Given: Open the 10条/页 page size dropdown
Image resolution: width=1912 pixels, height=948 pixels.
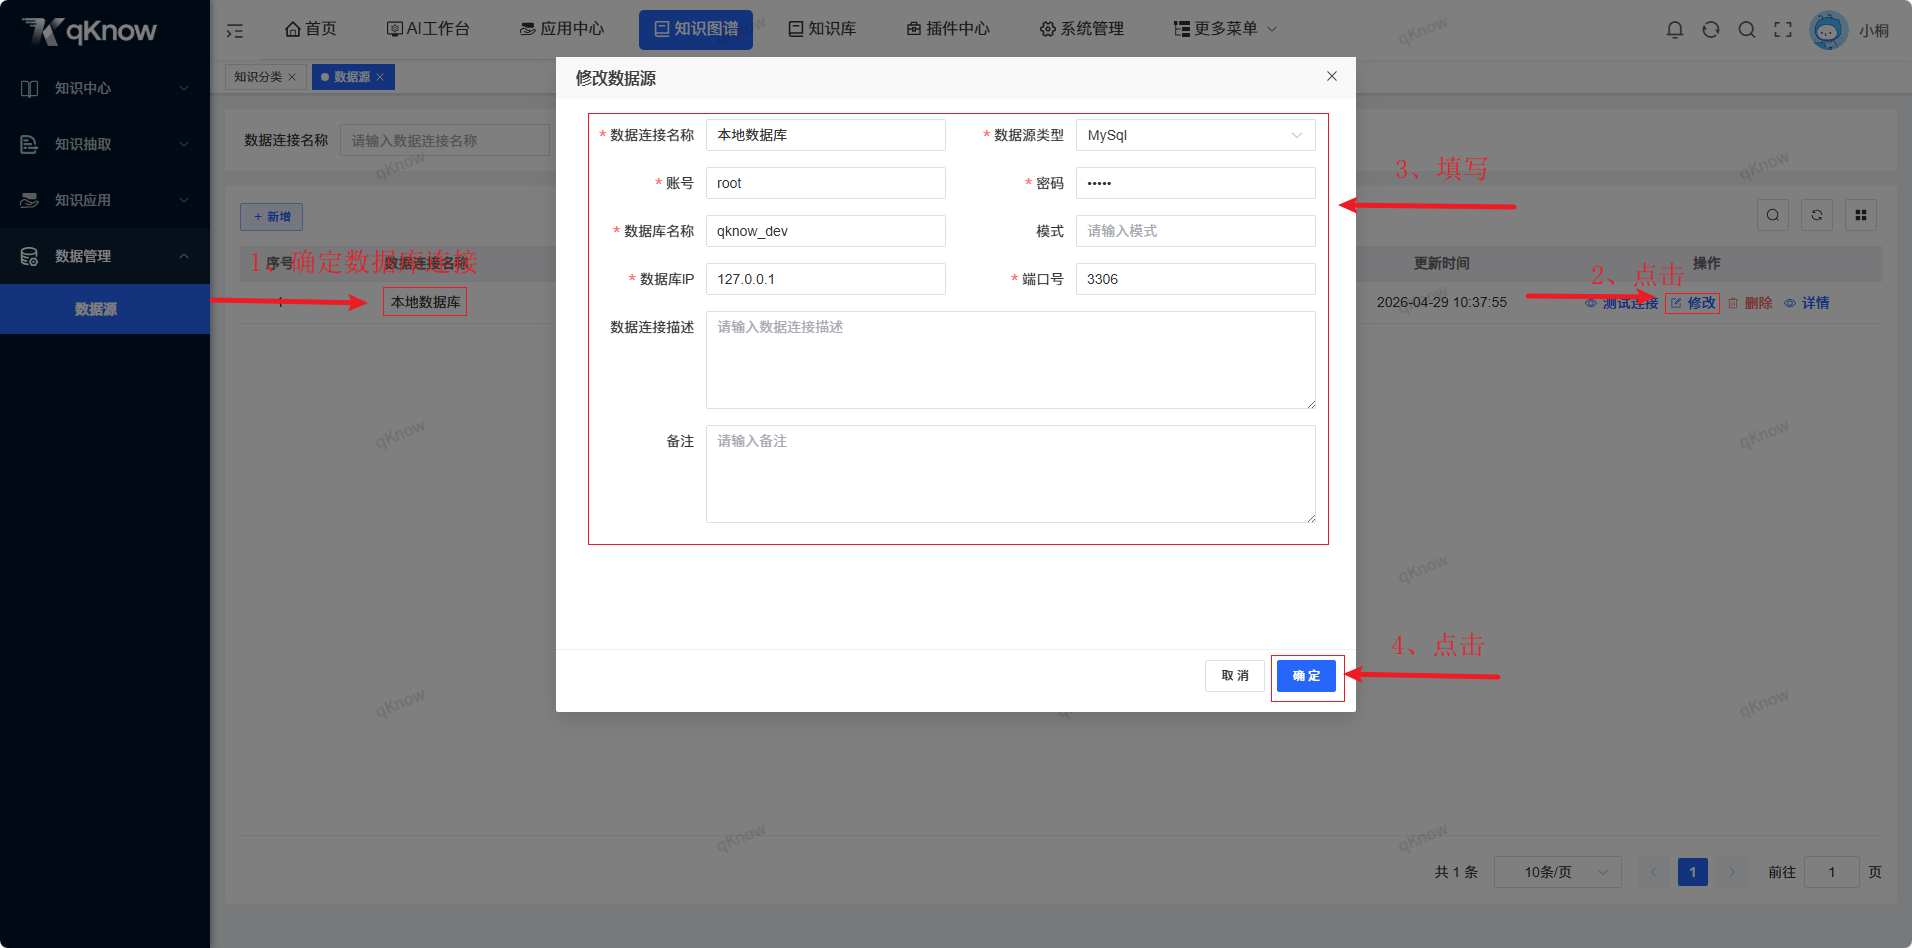Looking at the screenshot, I should 1557,872.
